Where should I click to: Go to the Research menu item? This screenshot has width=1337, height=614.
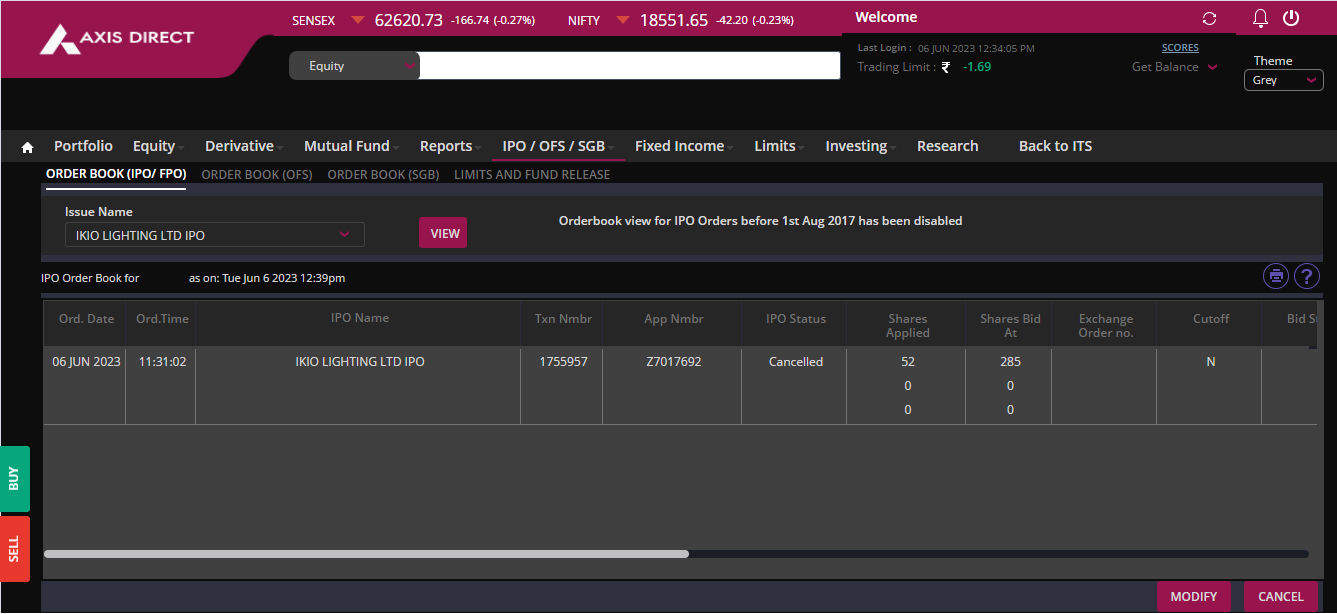tap(947, 146)
